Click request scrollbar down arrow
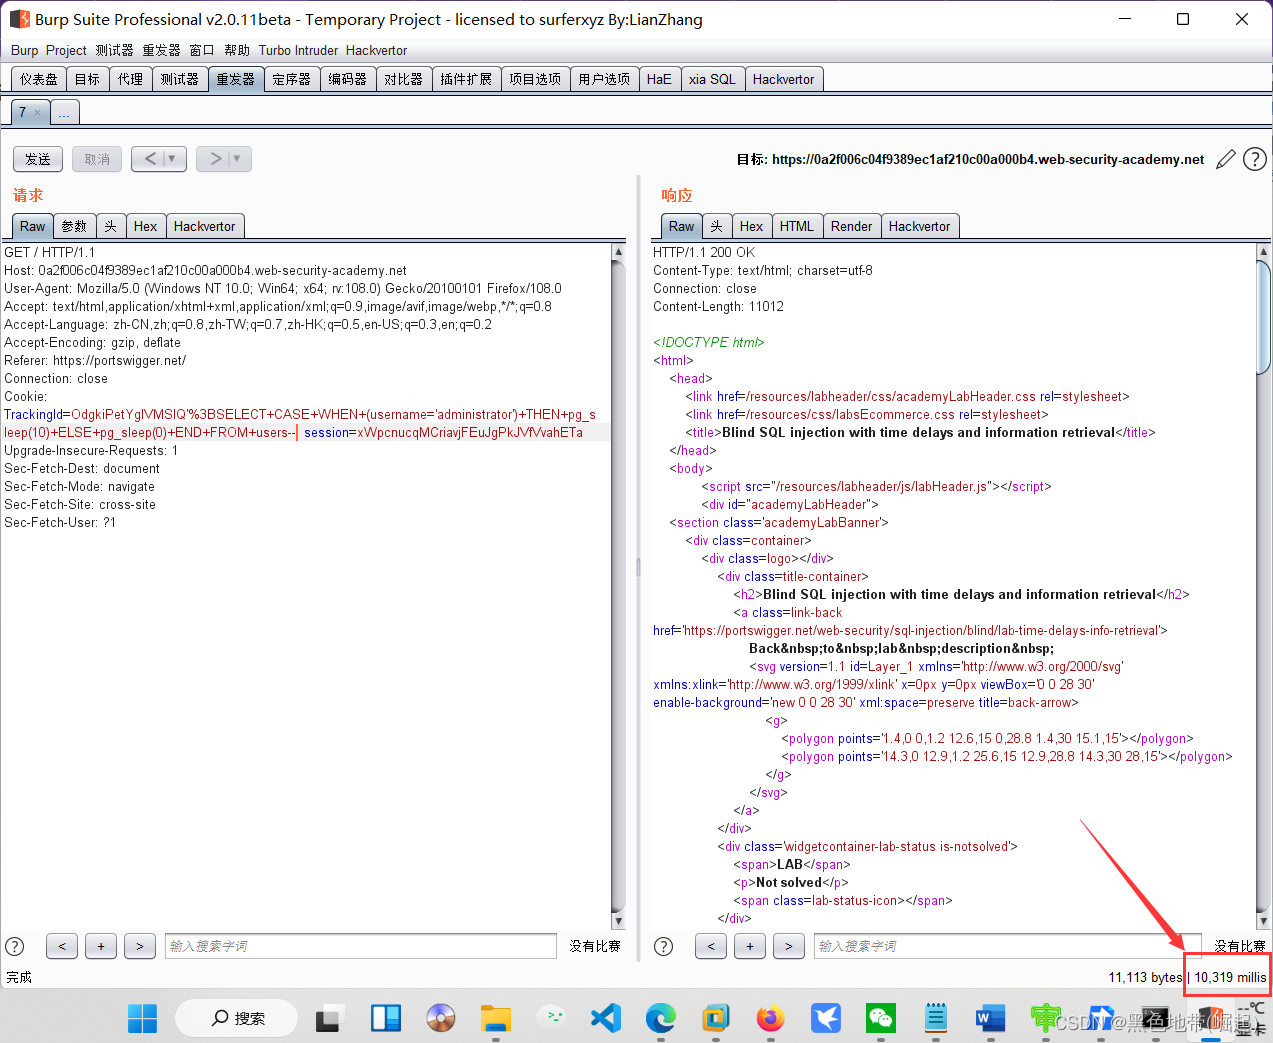 618,921
